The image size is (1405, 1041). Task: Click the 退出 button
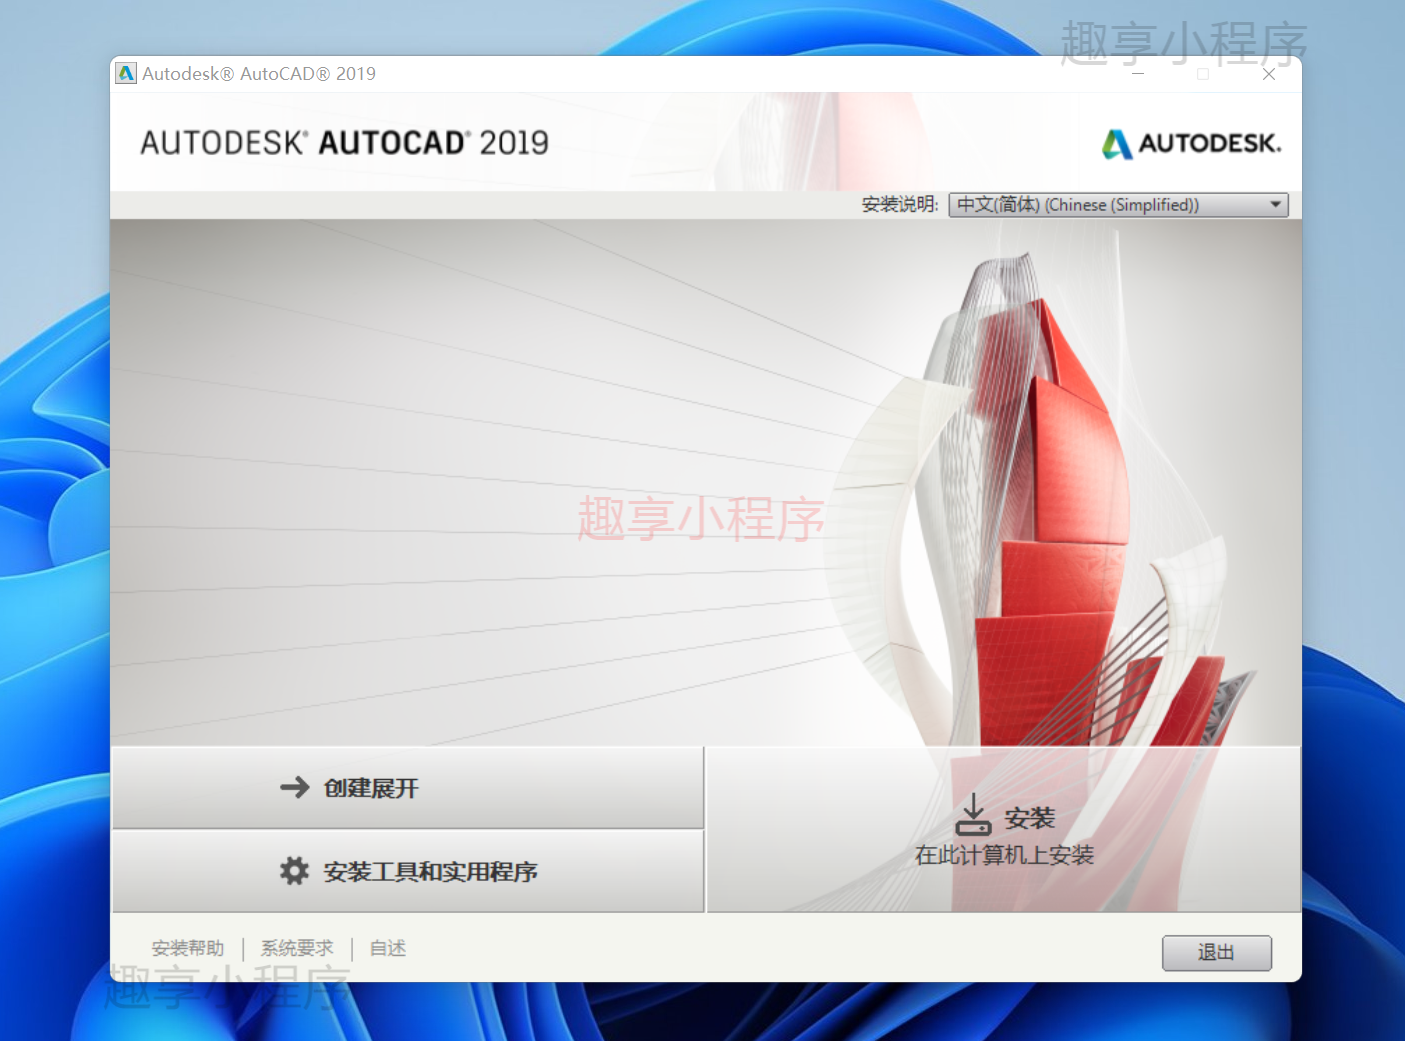tap(1217, 953)
